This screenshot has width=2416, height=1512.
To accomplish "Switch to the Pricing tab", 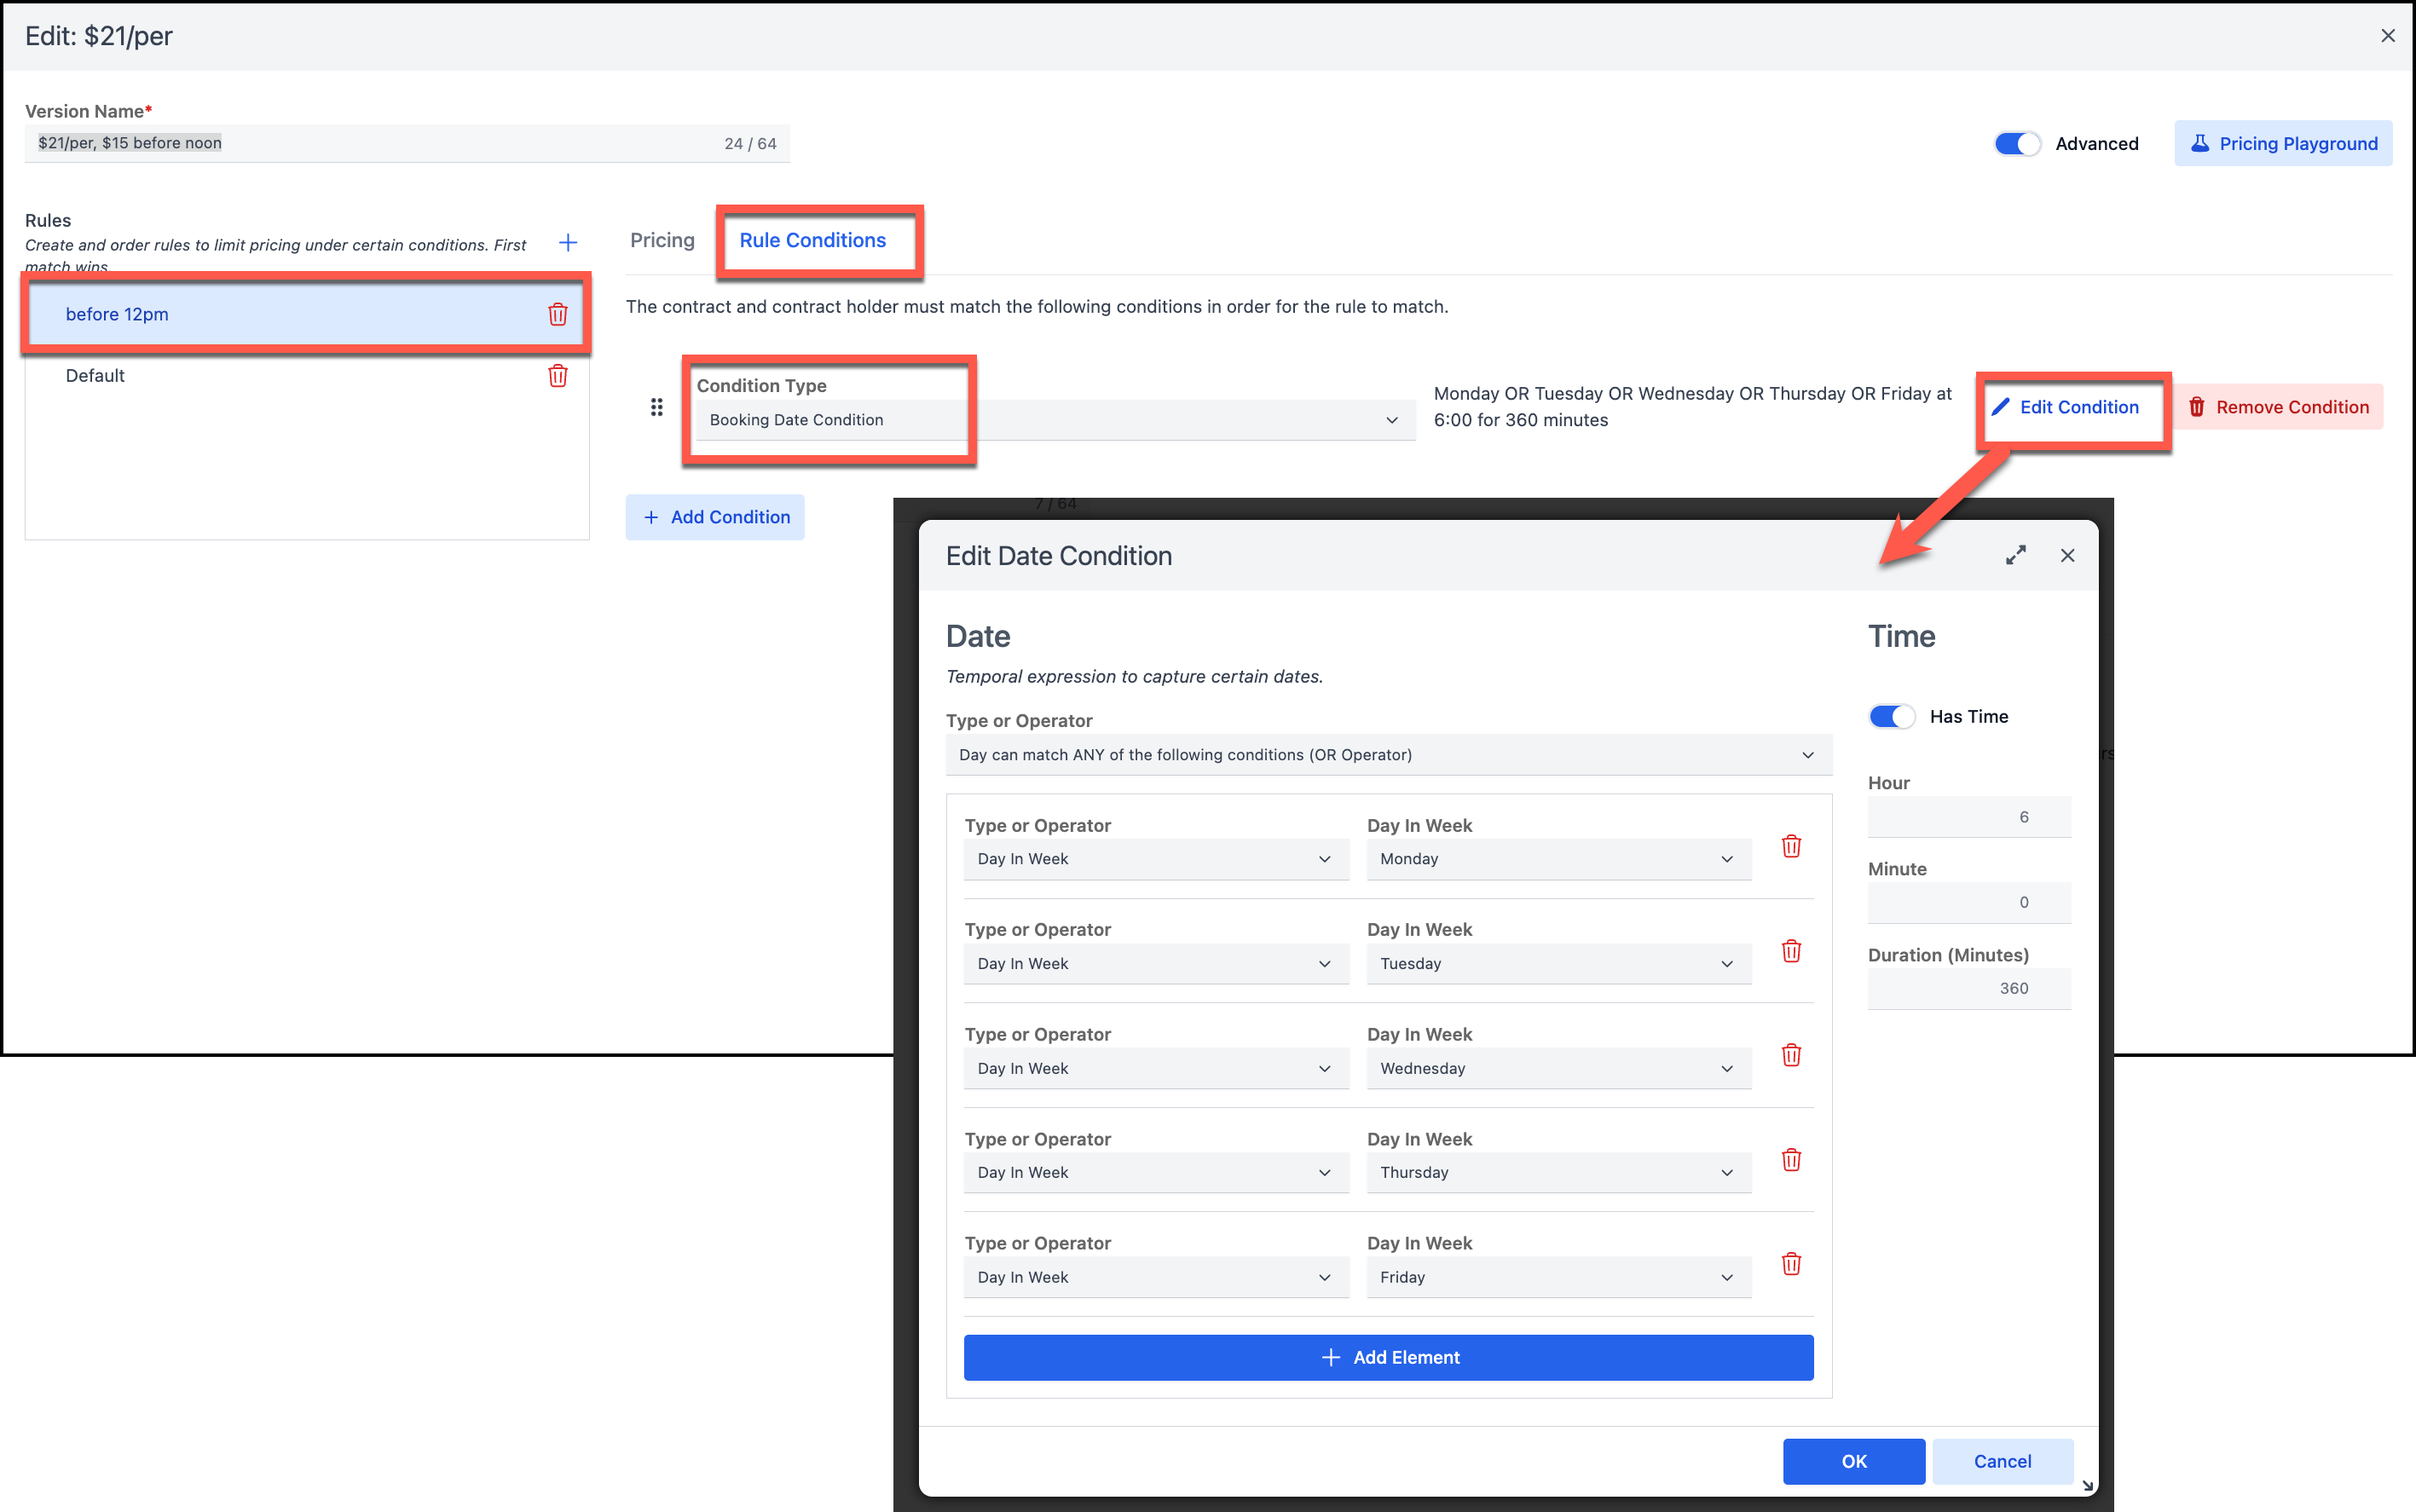I will point(662,241).
